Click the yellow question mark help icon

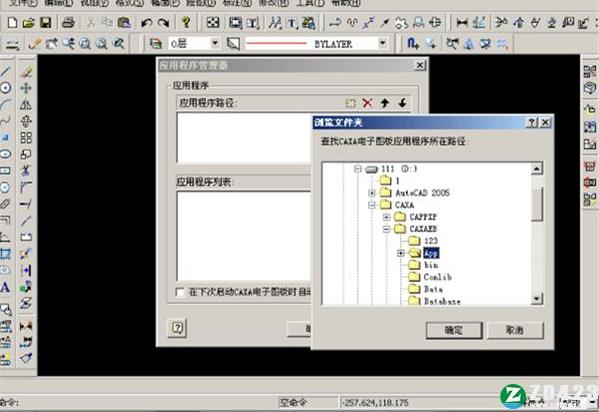(x=186, y=23)
